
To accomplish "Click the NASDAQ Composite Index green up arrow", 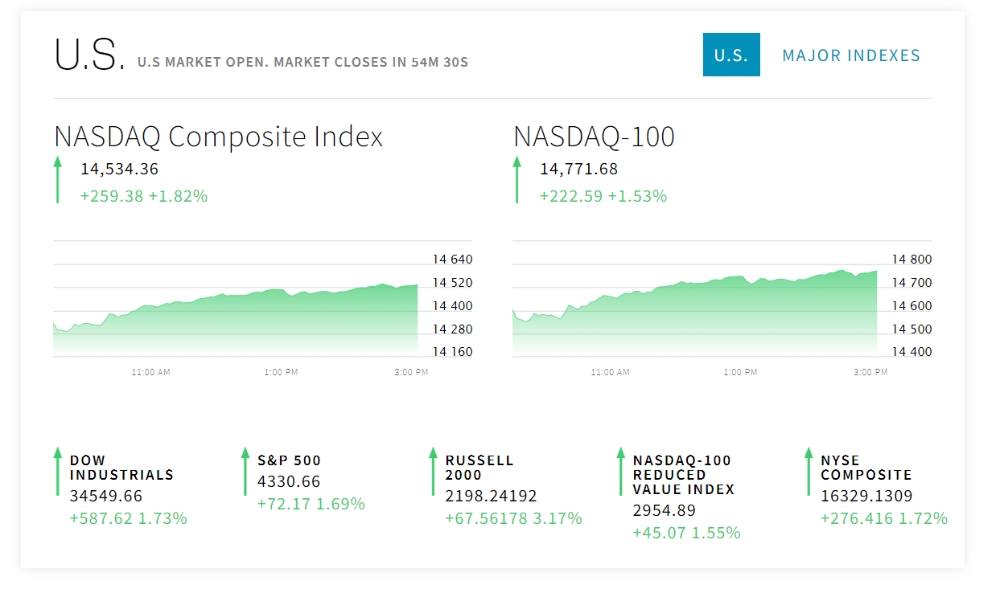I will [58, 180].
